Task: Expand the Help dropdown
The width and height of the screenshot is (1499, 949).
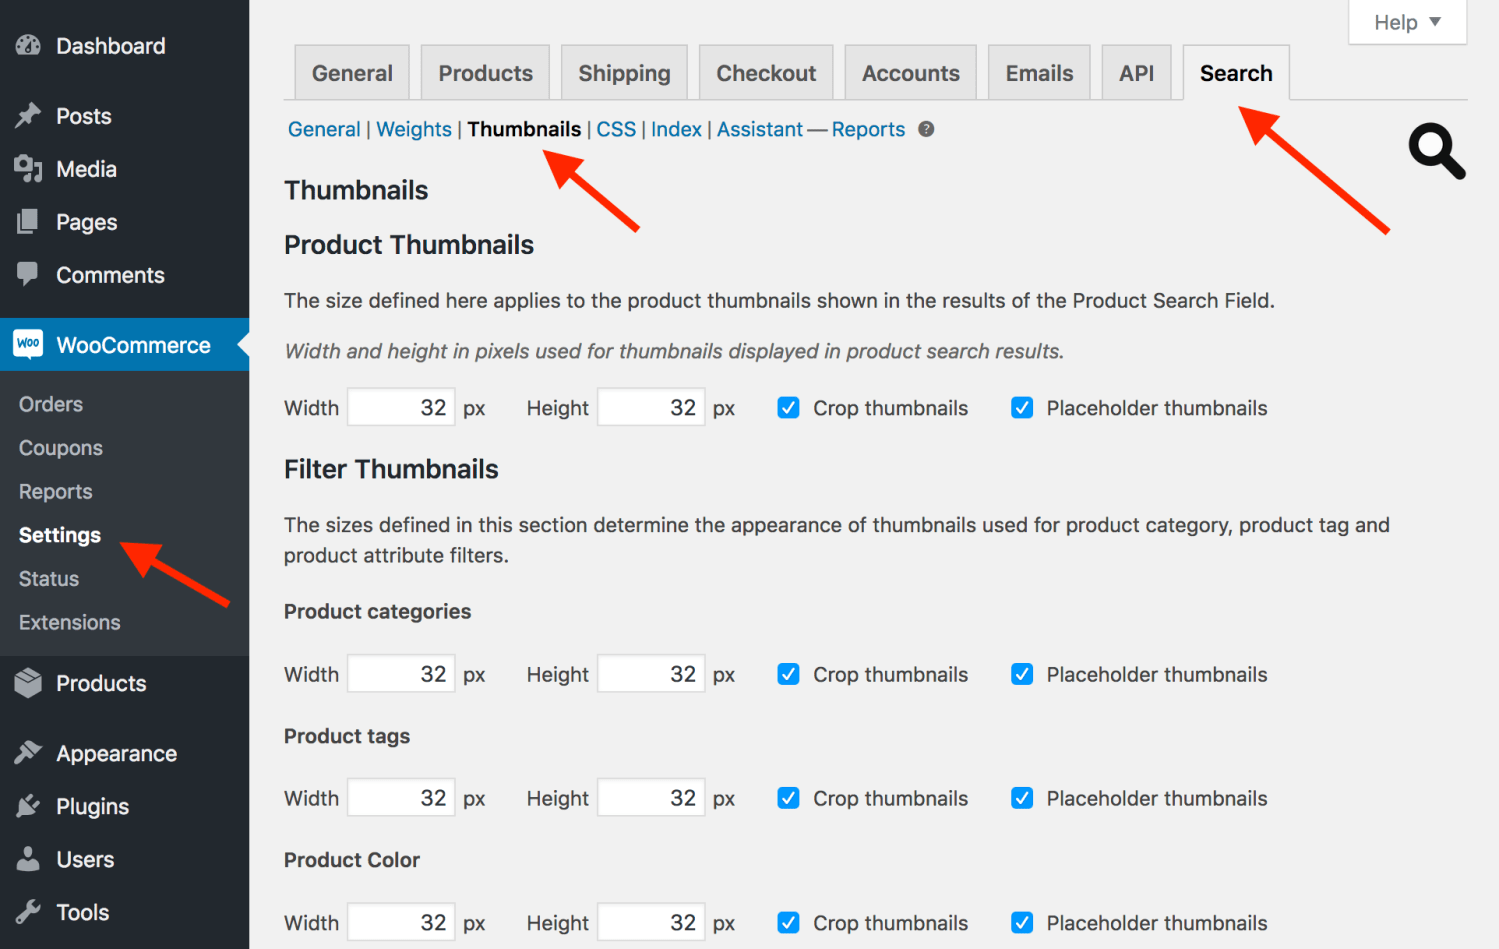Action: 1407,22
